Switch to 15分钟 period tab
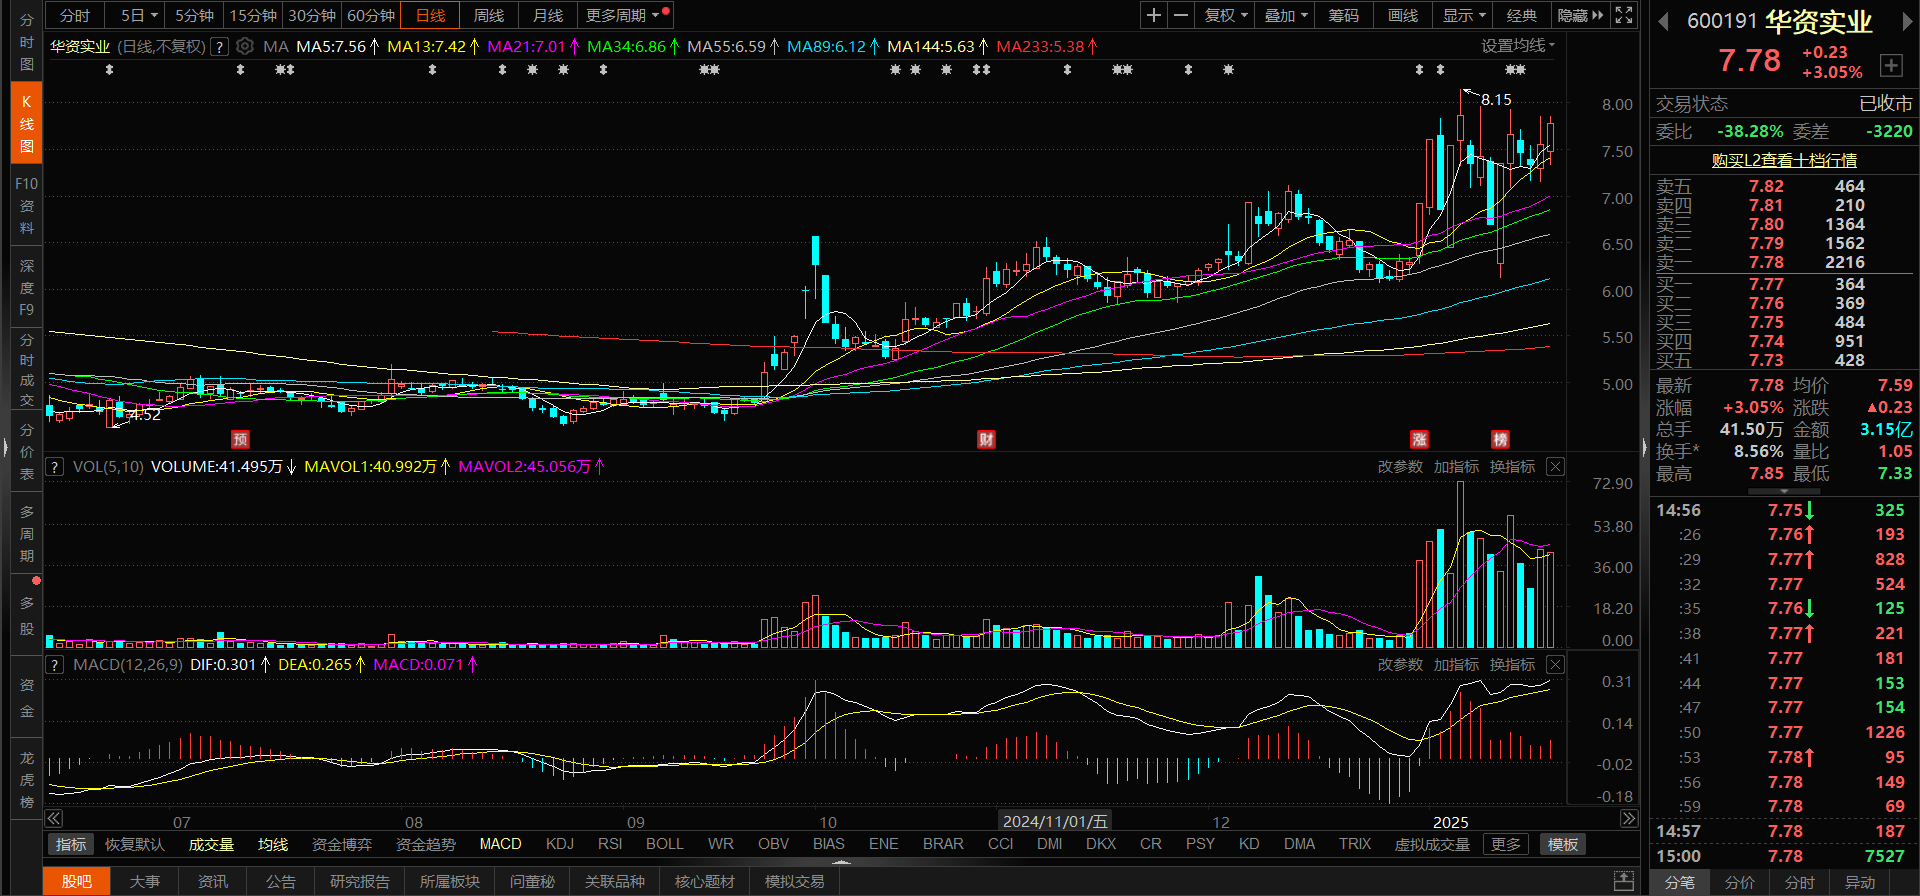1920x896 pixels. [253, 15]
